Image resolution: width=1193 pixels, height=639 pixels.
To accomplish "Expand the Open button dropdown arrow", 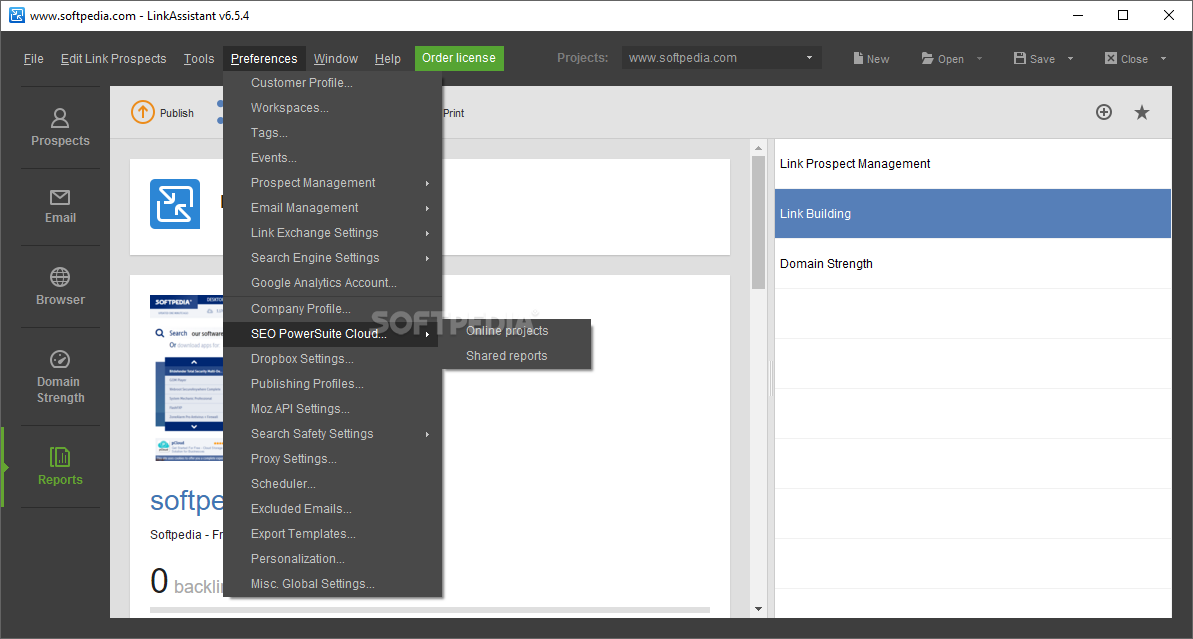I will coord(979,59).
